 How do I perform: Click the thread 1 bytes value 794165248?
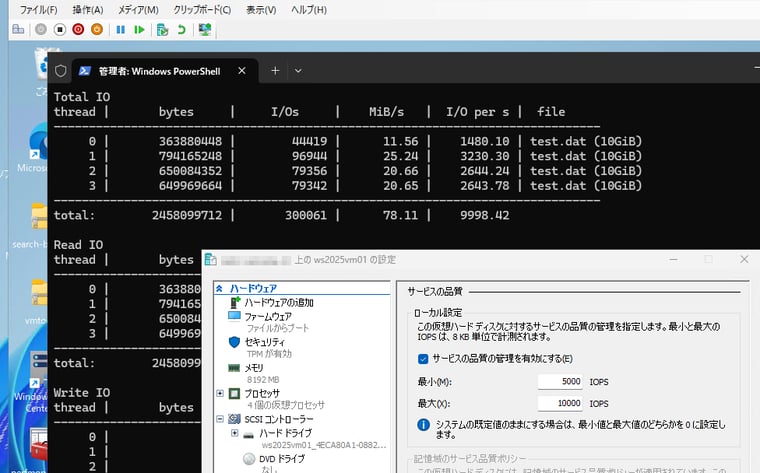(x=190, y=157)
